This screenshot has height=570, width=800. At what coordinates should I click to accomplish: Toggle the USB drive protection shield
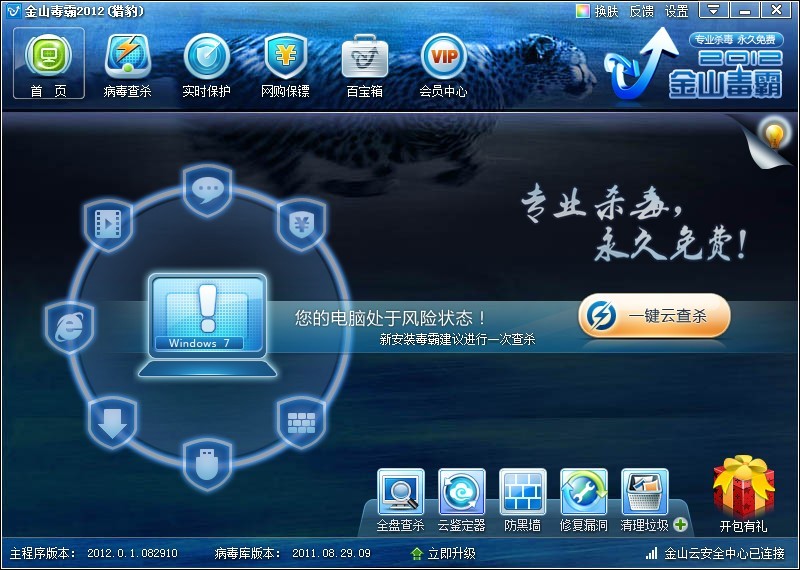point(207,464)
